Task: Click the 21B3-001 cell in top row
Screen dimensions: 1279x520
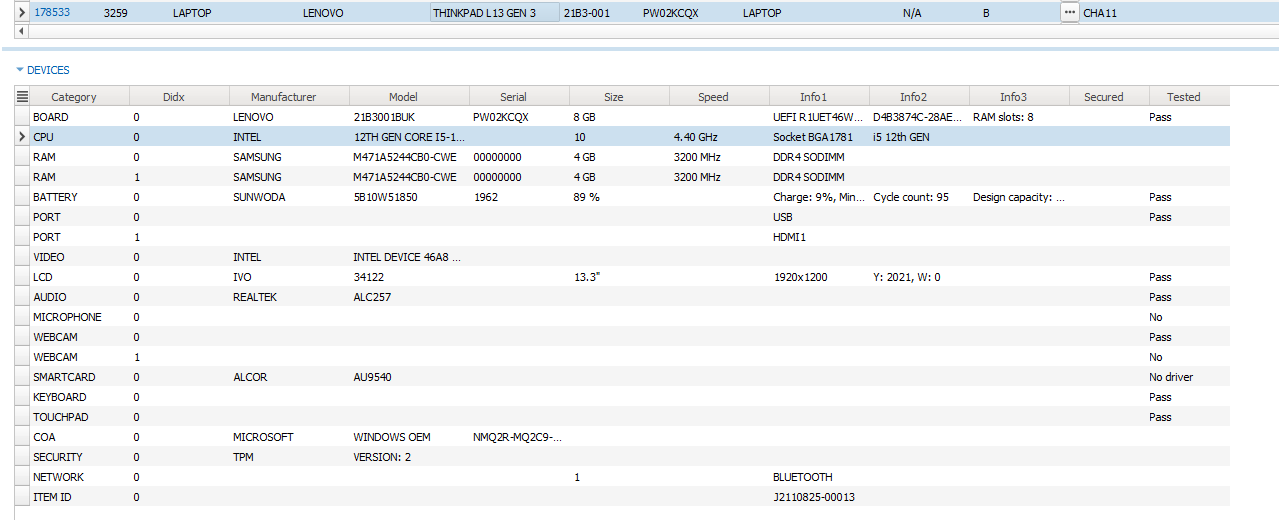Action: (x=600, y=13)
